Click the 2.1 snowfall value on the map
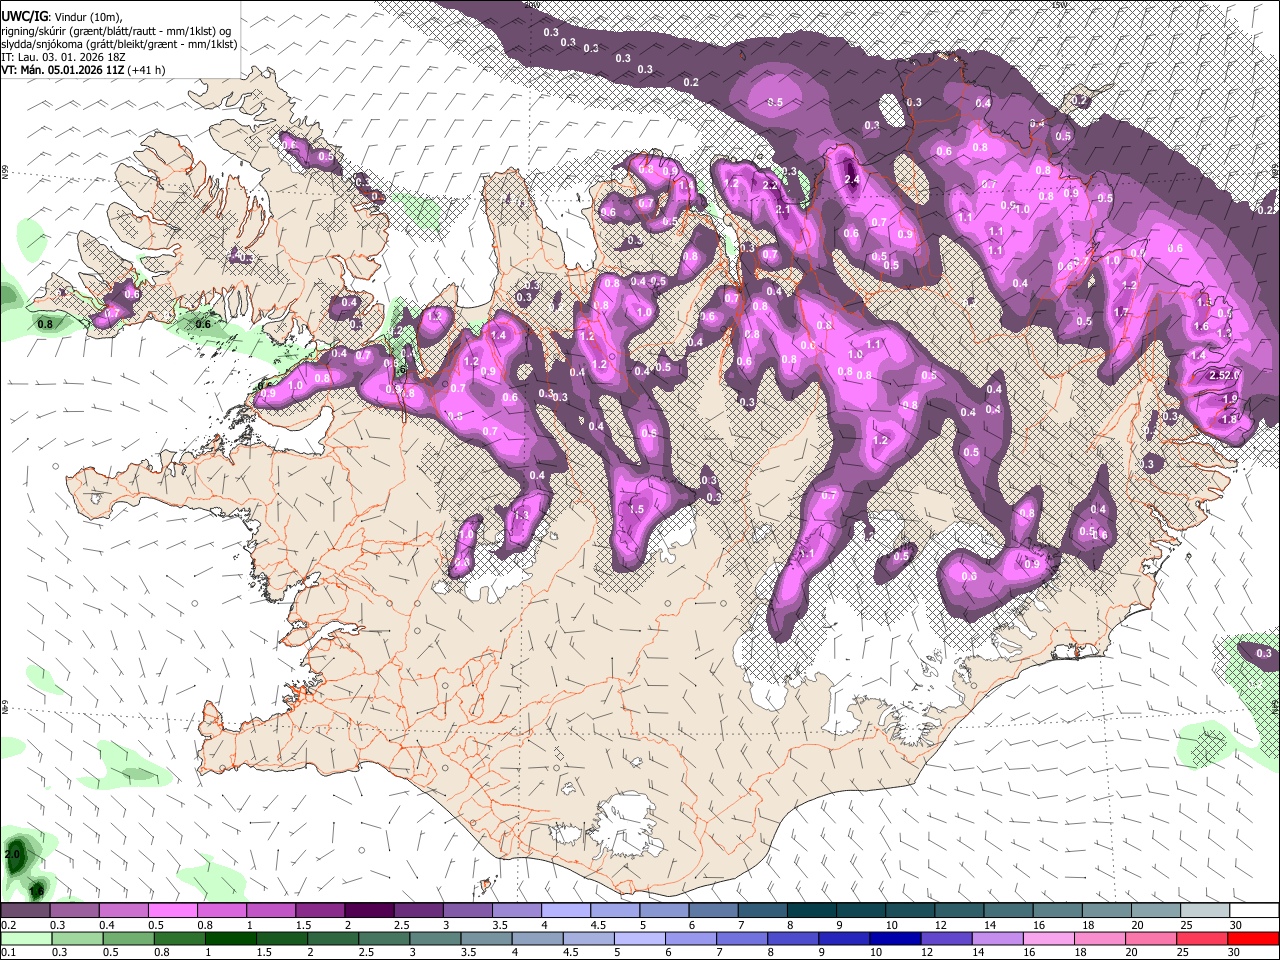 point(783,211)
